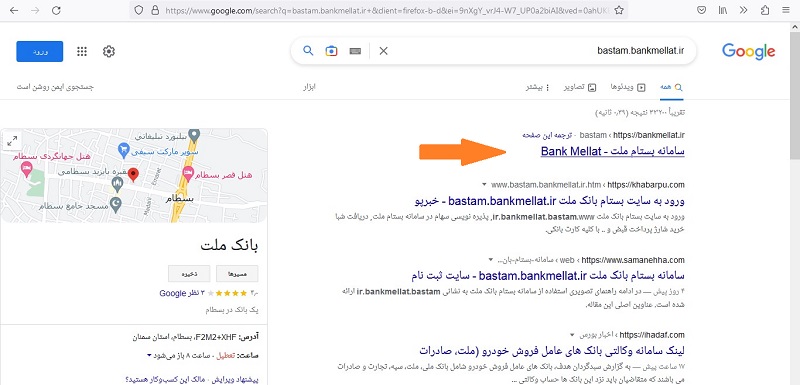Screen dimensions: 800x385
Task: Click ترجمه این صفحه translate link
Action: click(547, 135)
